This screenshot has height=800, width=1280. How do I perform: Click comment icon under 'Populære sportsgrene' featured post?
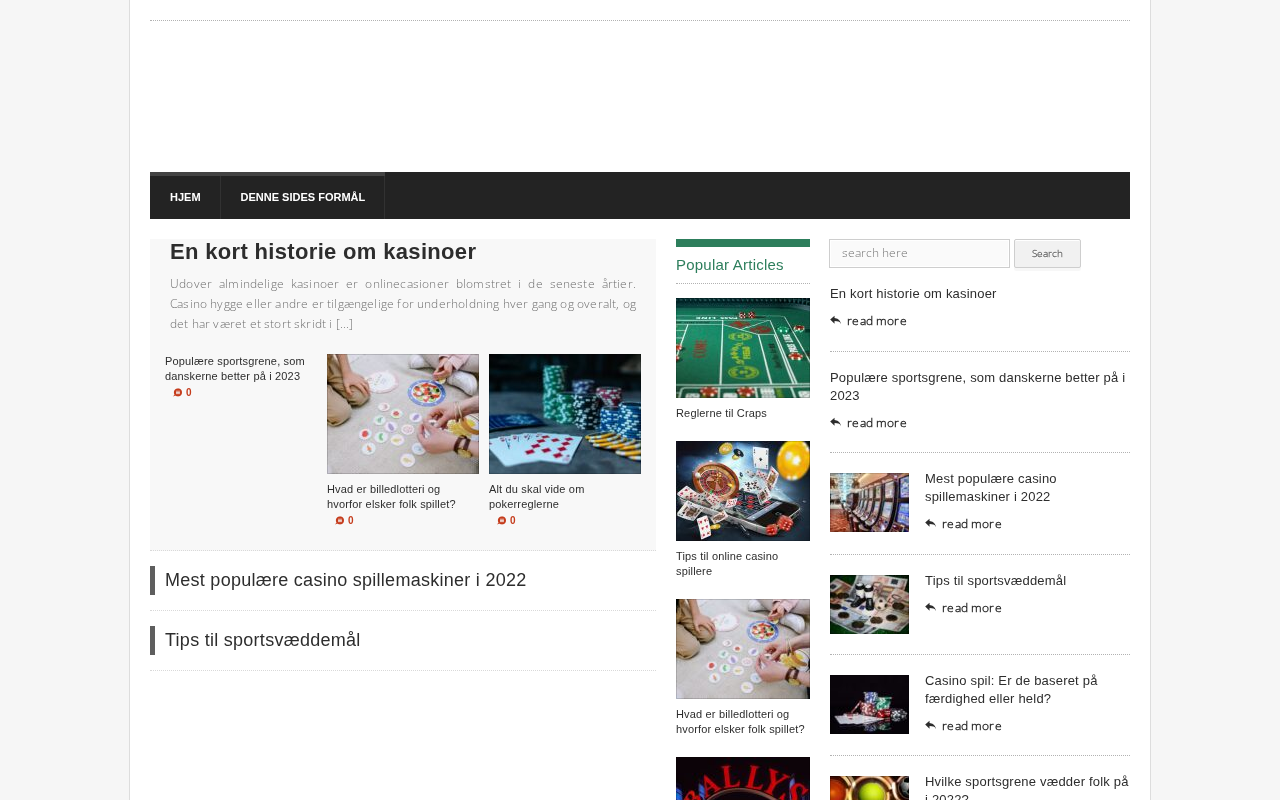[x=178, y=393]
